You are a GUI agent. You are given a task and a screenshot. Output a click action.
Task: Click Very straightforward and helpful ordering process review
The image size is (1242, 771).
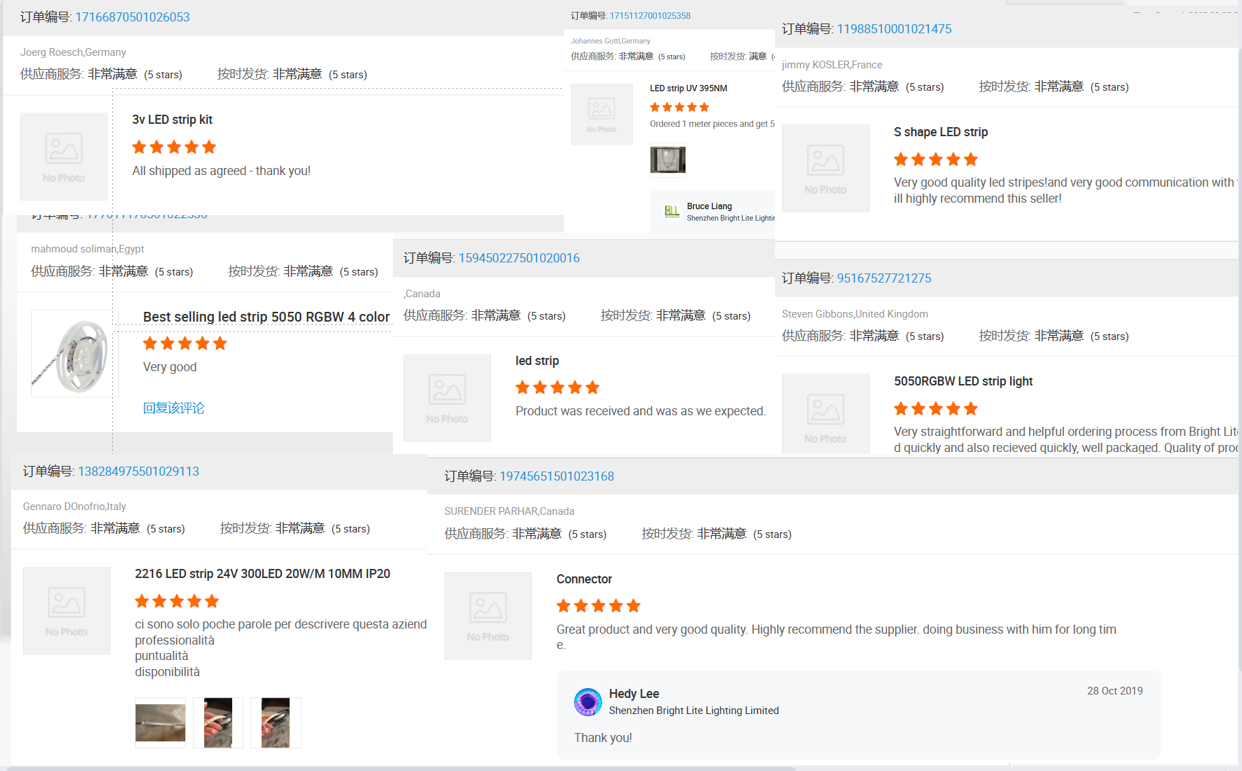pos(1066,440)
